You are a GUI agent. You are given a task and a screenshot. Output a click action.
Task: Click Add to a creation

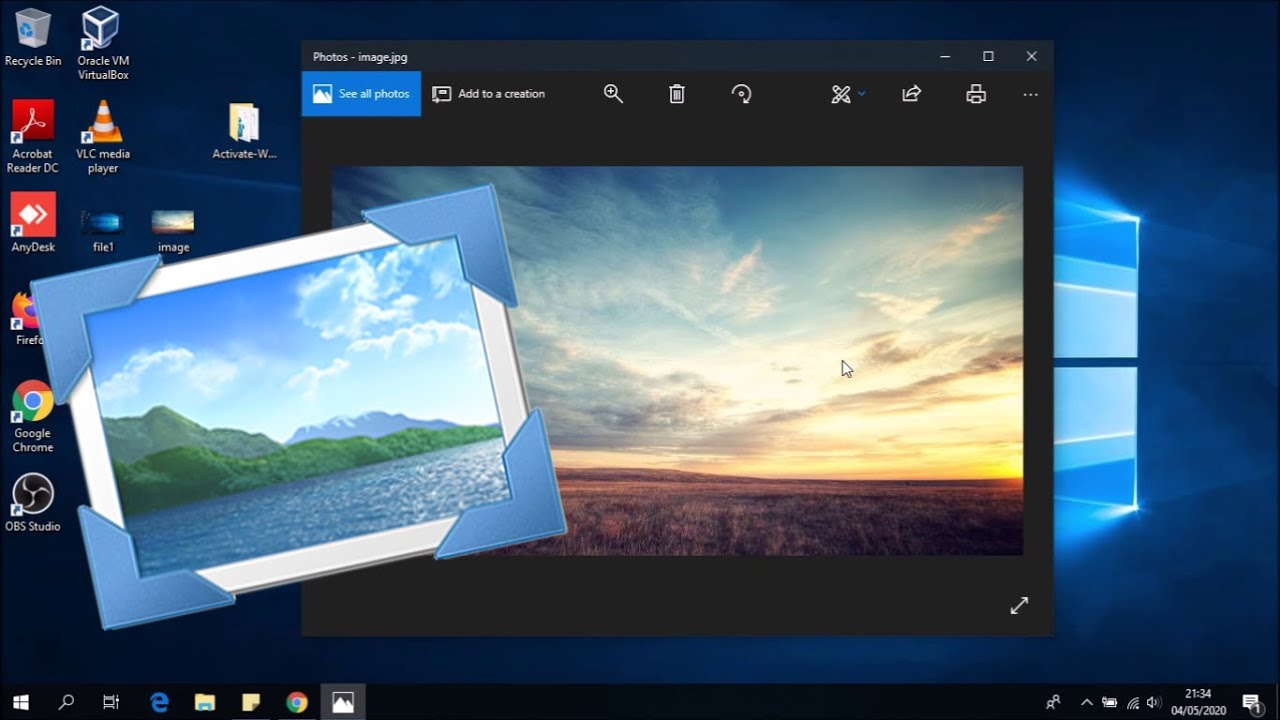click(489, 94)
